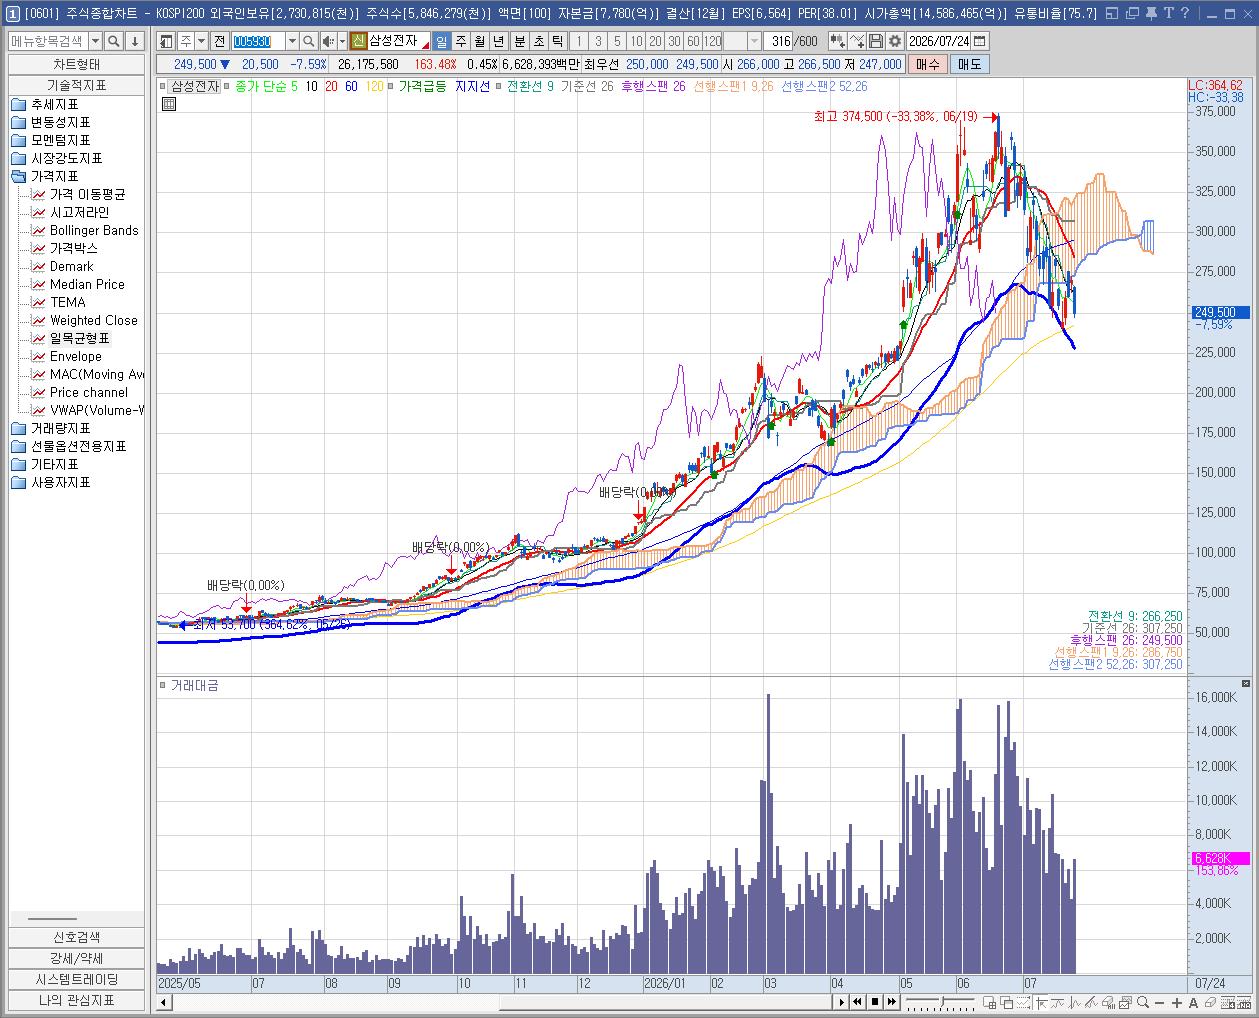Zoom out with the minus icon at bottom
The width and height of the screenshot is (1259, 1018).
tap(1159, 1002)
